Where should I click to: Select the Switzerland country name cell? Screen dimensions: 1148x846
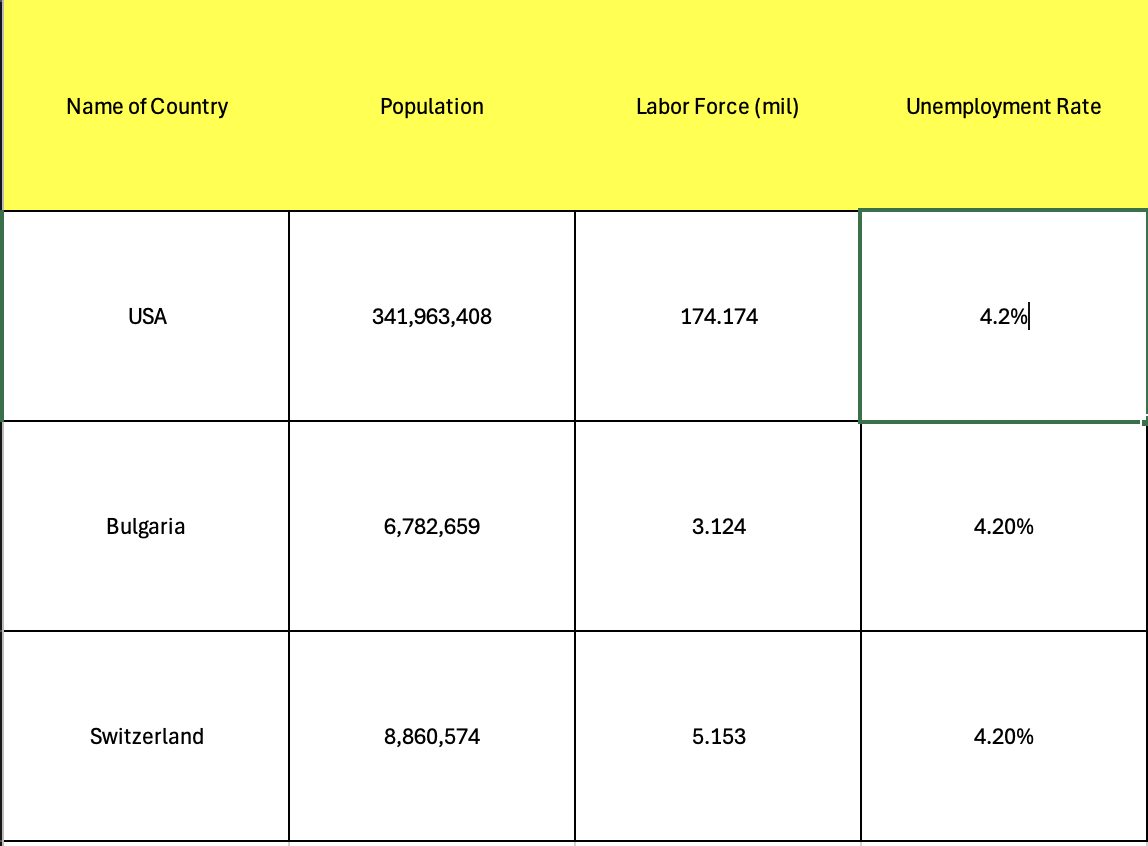[146, 737]
